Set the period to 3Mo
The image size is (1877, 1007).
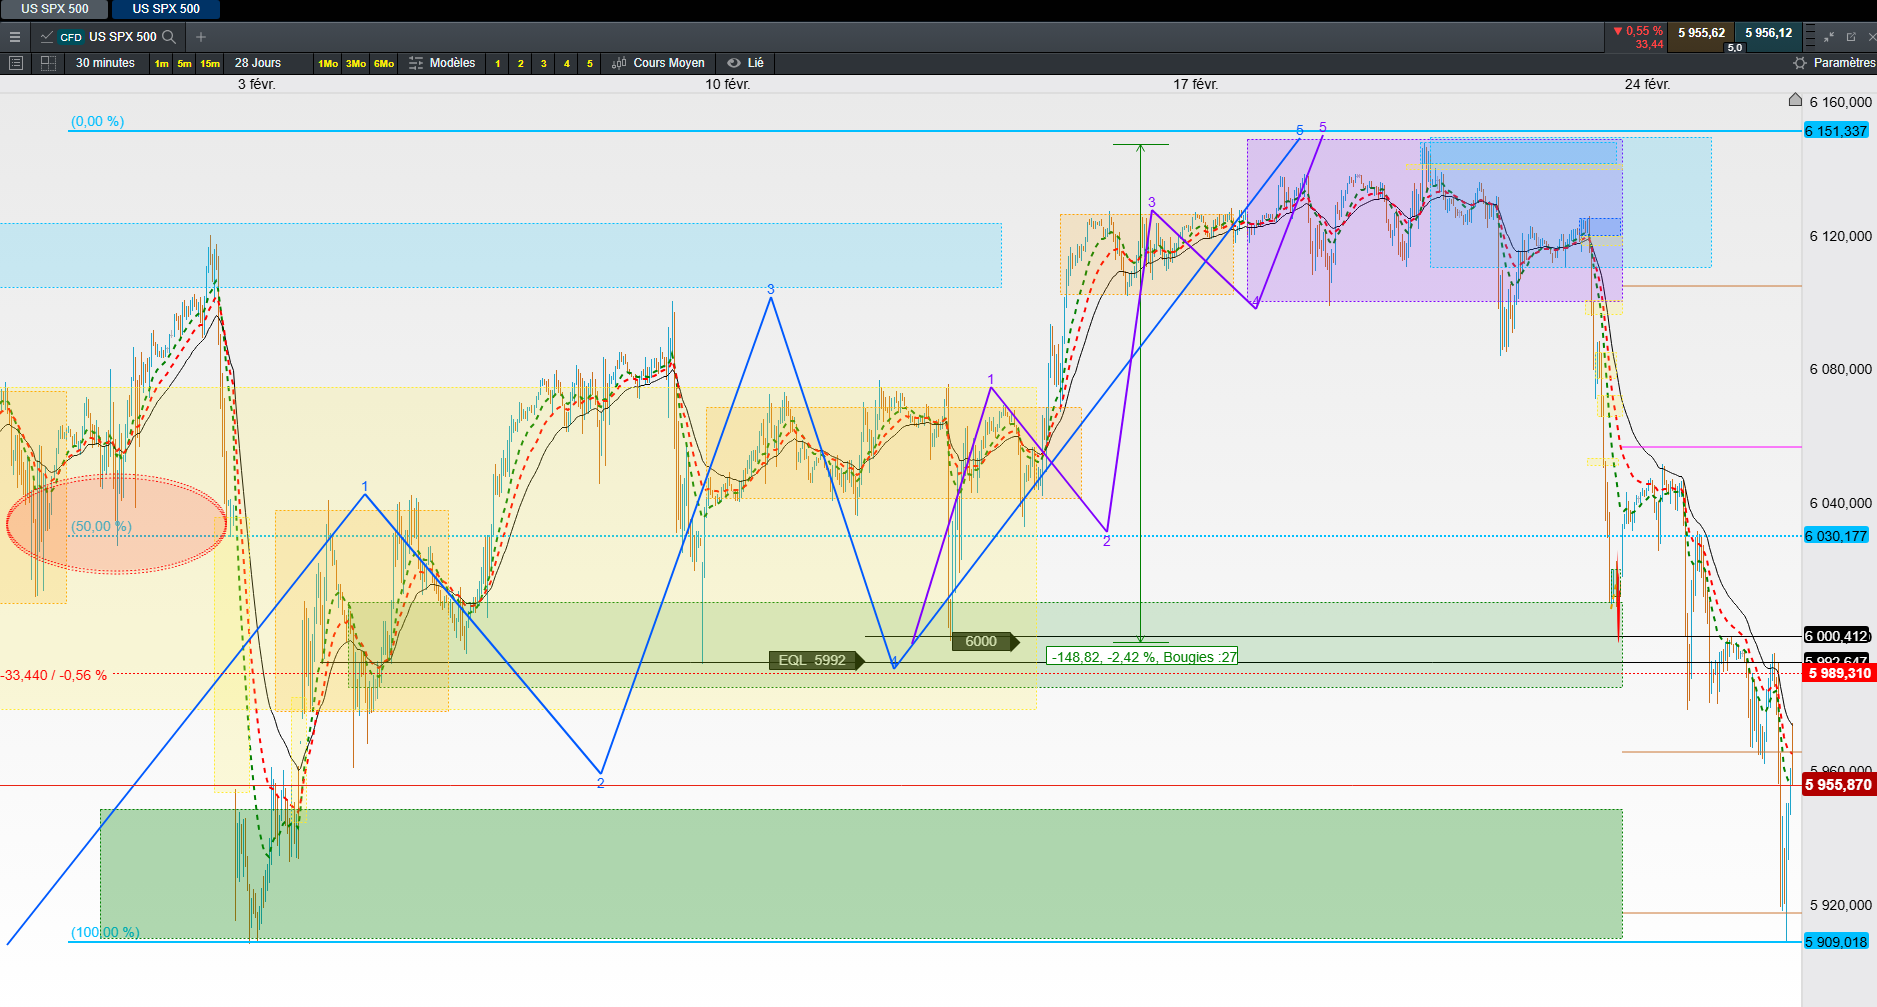click(356, 64)
